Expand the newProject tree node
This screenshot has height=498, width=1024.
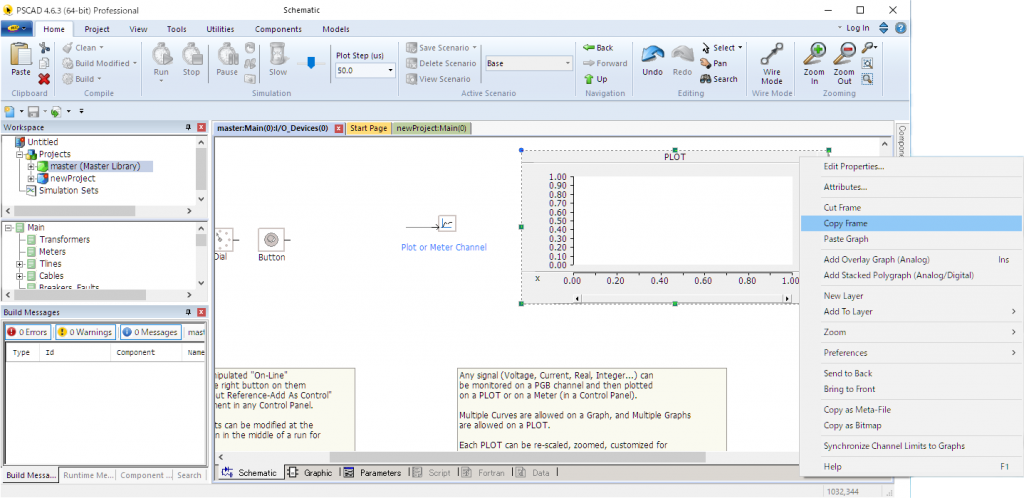pos(31,178)
